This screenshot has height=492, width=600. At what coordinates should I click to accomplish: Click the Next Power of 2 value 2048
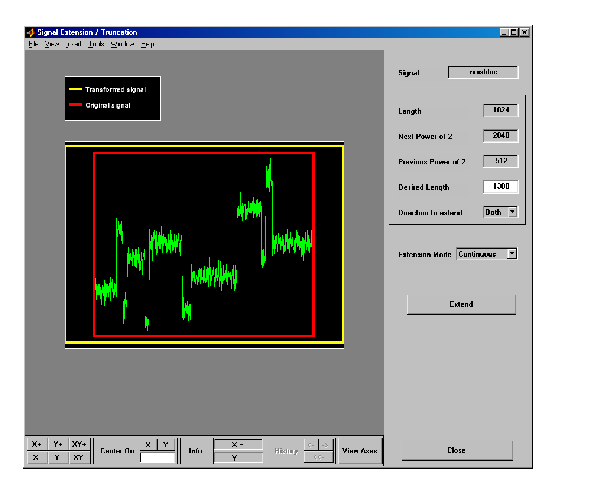(501, 135)
